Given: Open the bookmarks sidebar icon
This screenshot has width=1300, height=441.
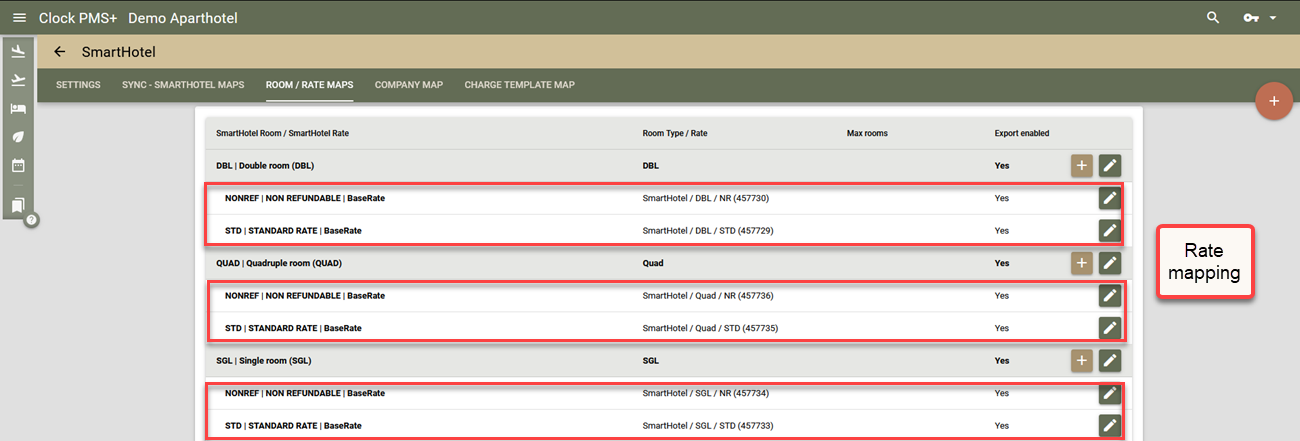Looking at the screenshot, I should pyautogui.click(x=18, y=205).
